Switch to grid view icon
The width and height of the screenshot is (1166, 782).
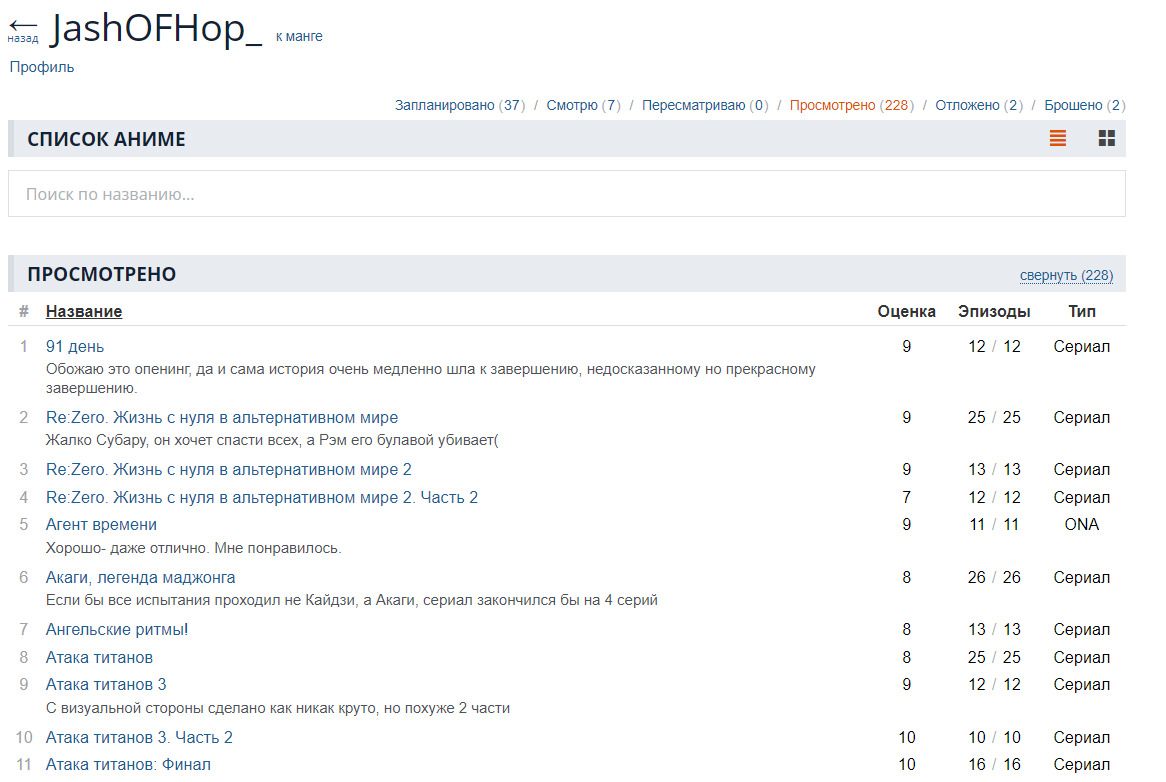[x=1106, y=139]
